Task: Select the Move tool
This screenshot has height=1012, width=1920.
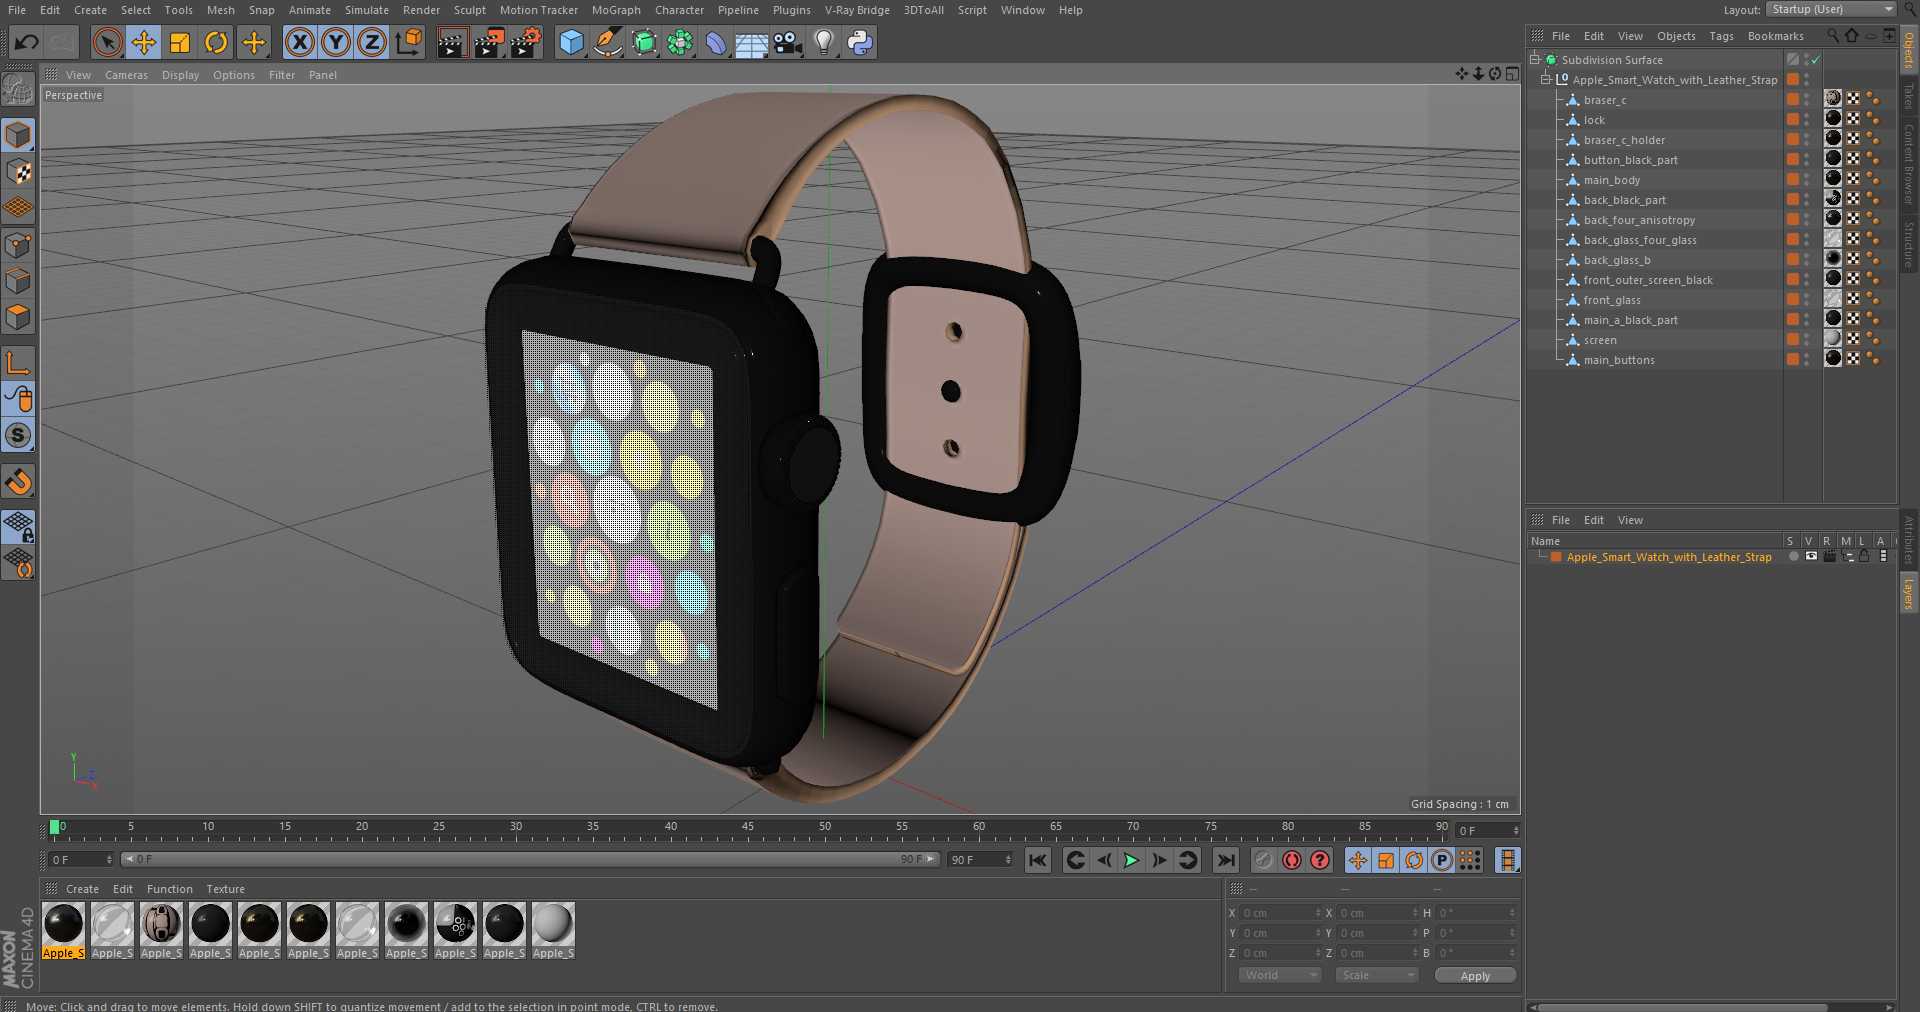Action: pos(144,42)
